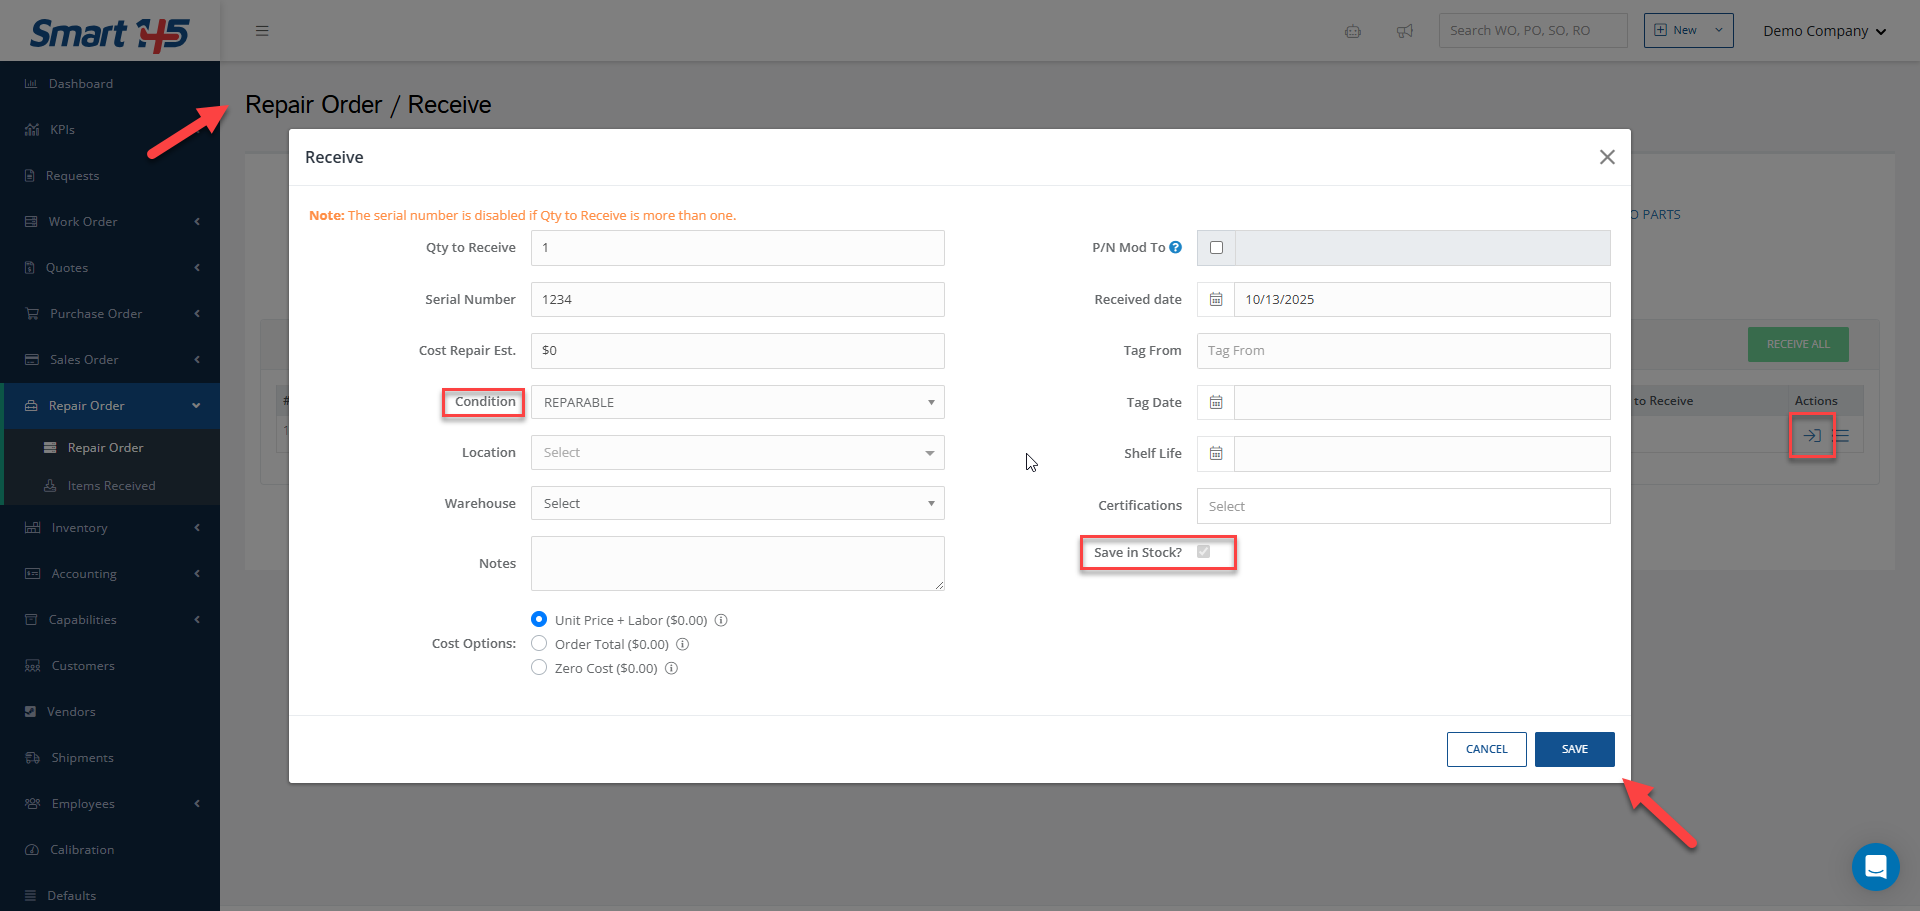Viewport: 1920px width, 911px height.
Task: Open the Location select dropdown
Action: [737, 453]
